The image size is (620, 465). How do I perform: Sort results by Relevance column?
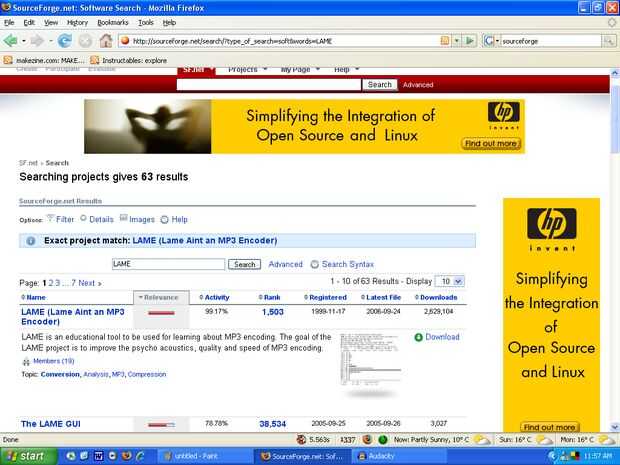click(x=161, y=297)
